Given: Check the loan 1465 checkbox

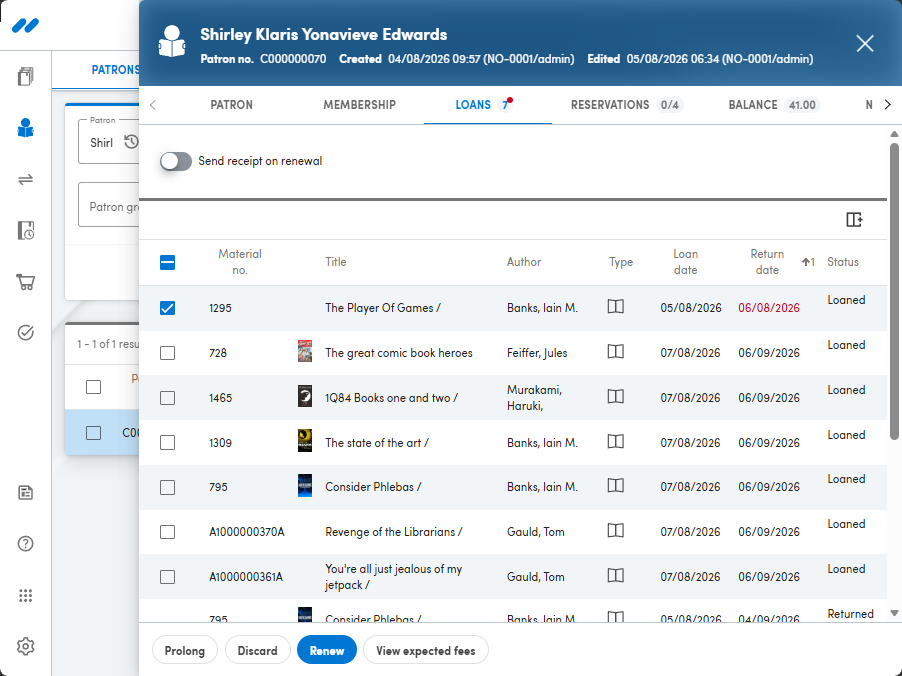Looking at the screenshot, I should 167,398.
